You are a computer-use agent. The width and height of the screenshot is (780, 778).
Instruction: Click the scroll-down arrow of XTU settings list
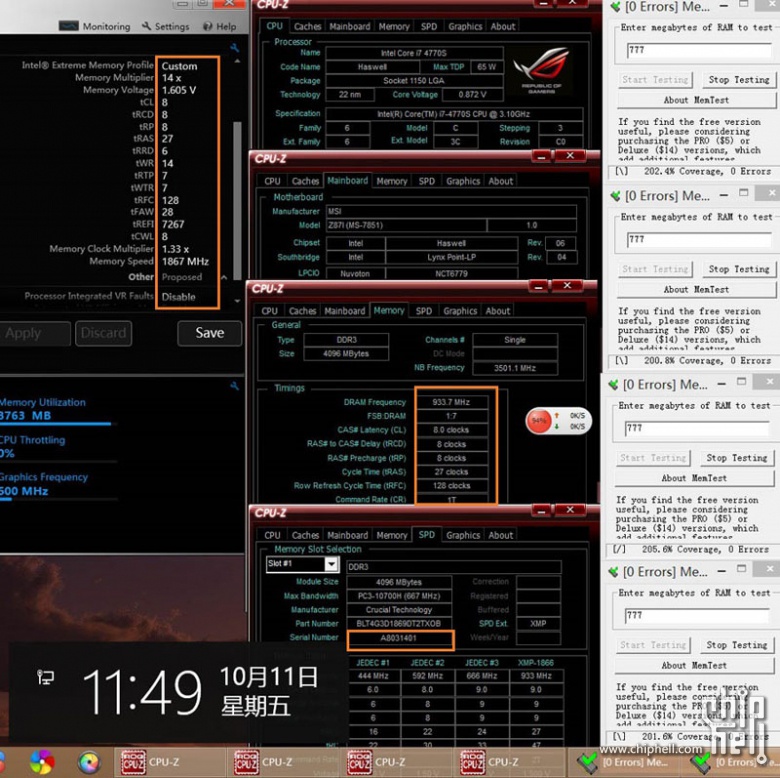pos(237,300)
